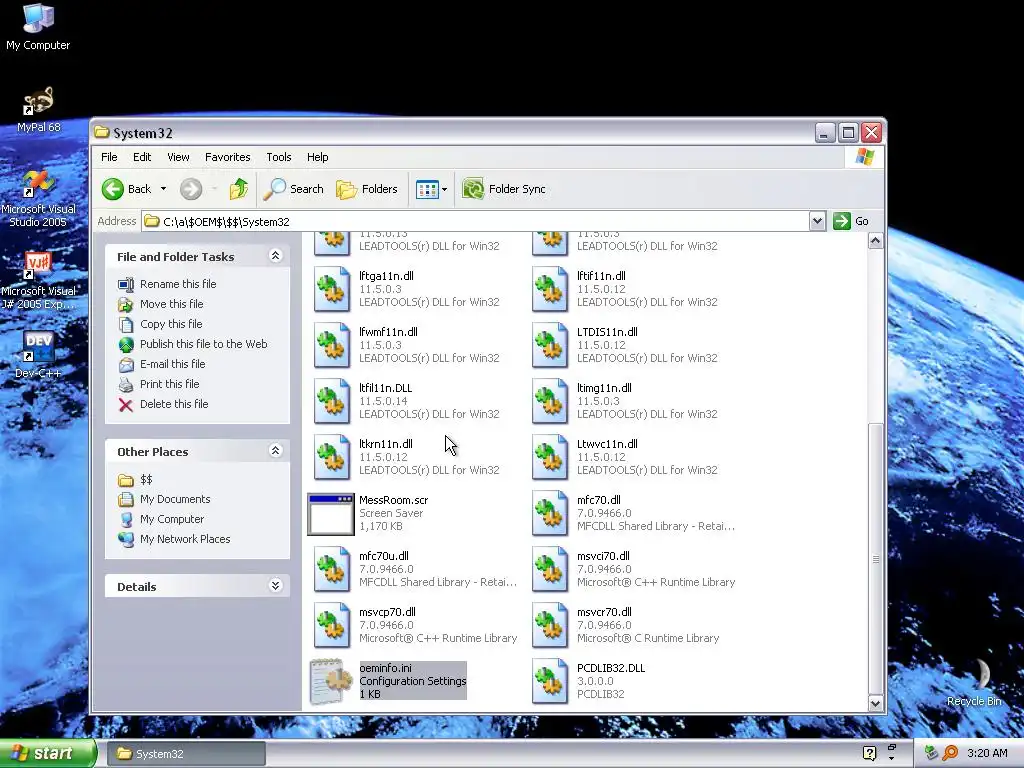Open My Computer desktop icon
The image size is (1024, 768).
point(38,26)
